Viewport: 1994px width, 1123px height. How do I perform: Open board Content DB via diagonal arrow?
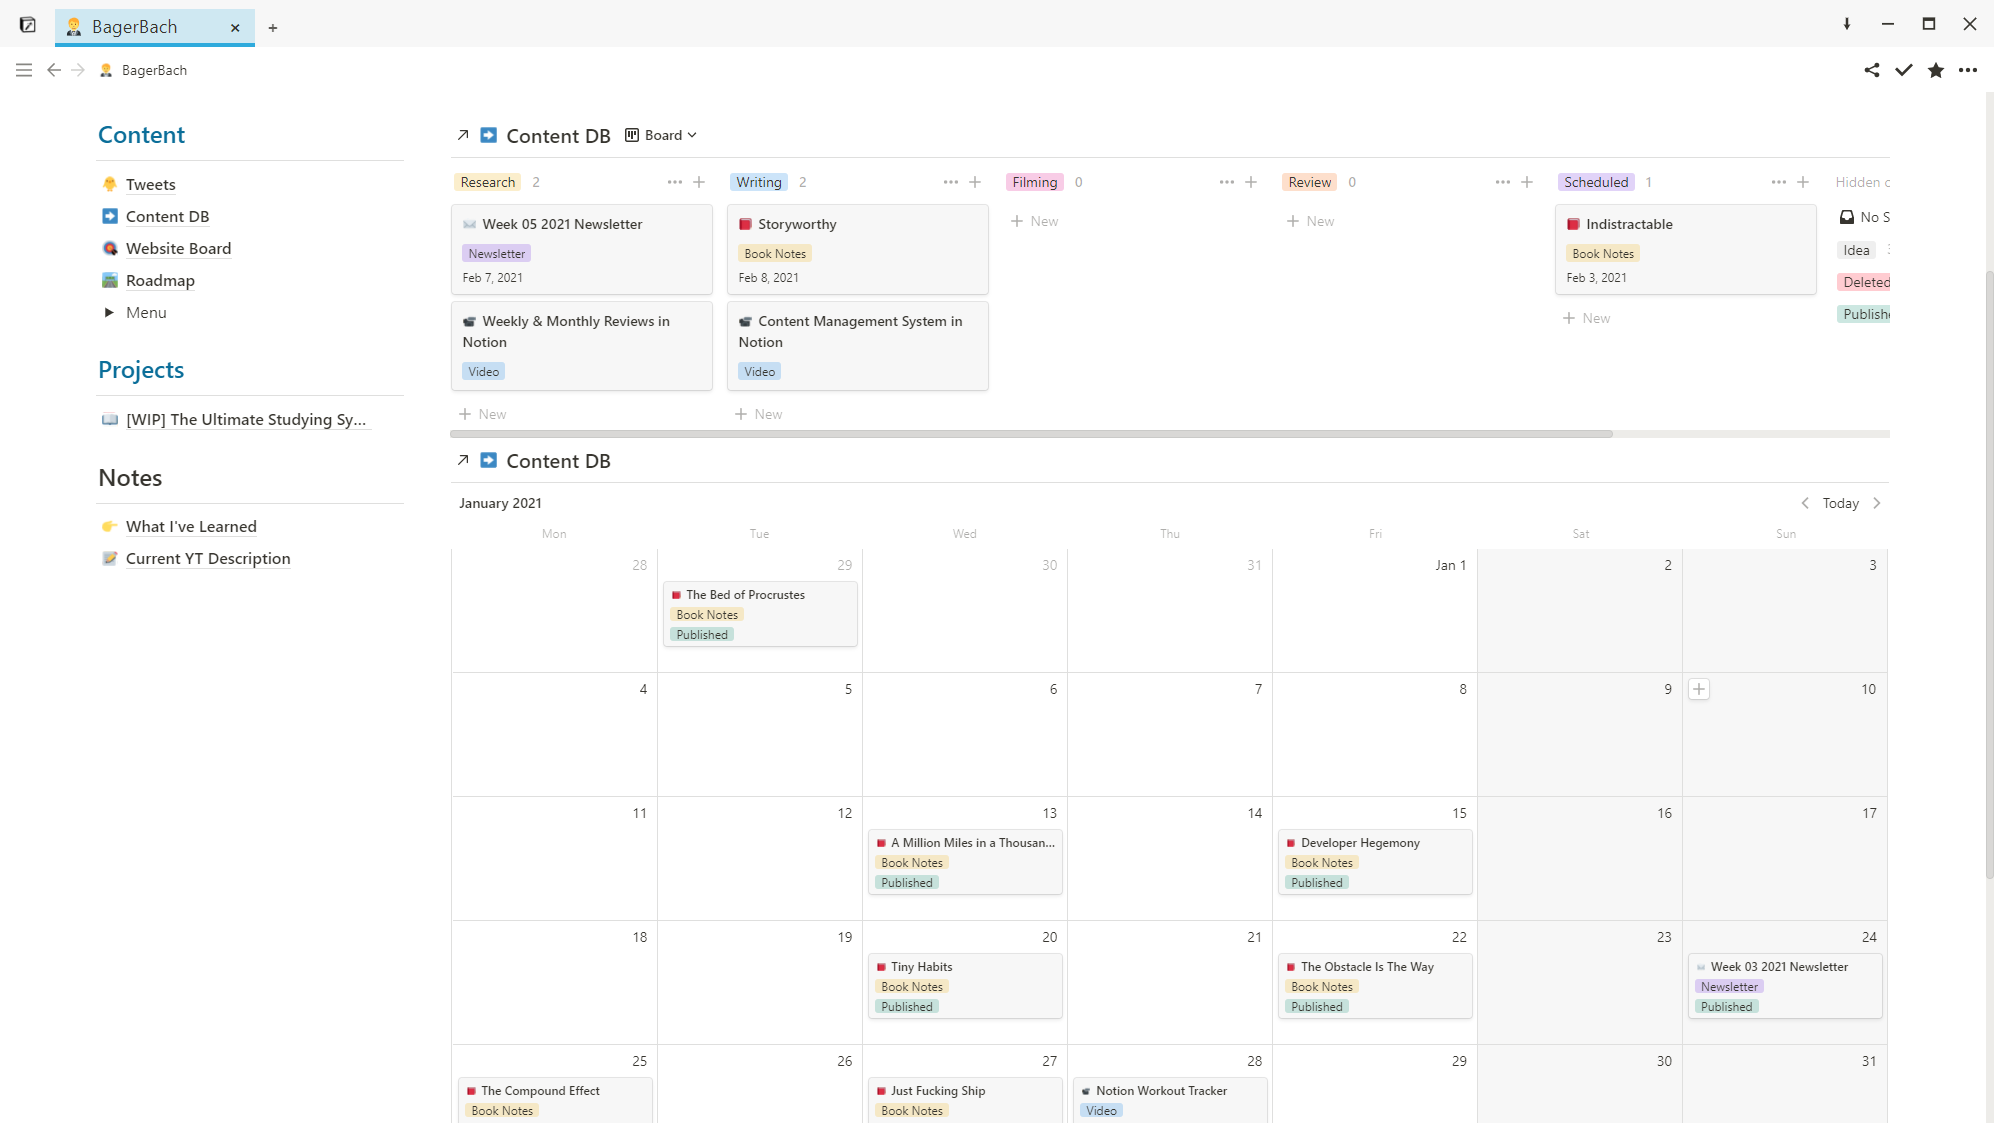pos(463,135)
